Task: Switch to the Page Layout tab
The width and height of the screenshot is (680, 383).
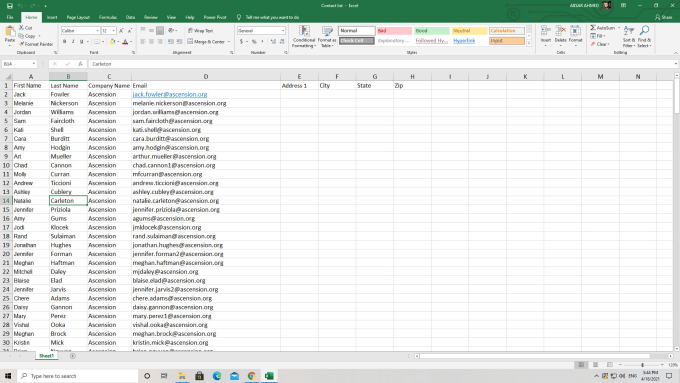Action: click(x=78, y=17)
